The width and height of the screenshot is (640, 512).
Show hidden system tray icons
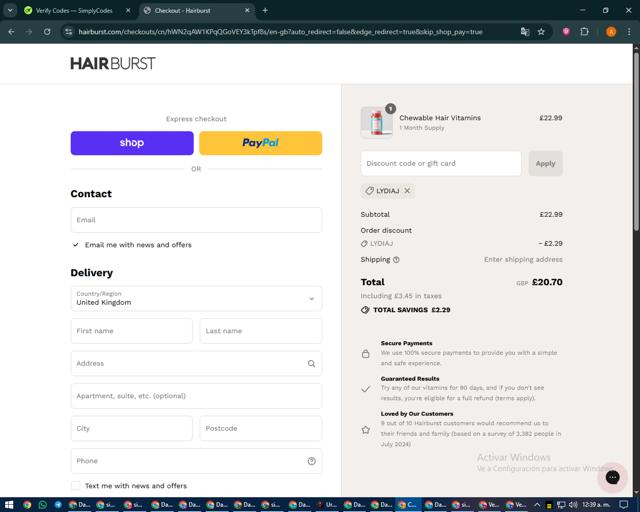(537, 505)
